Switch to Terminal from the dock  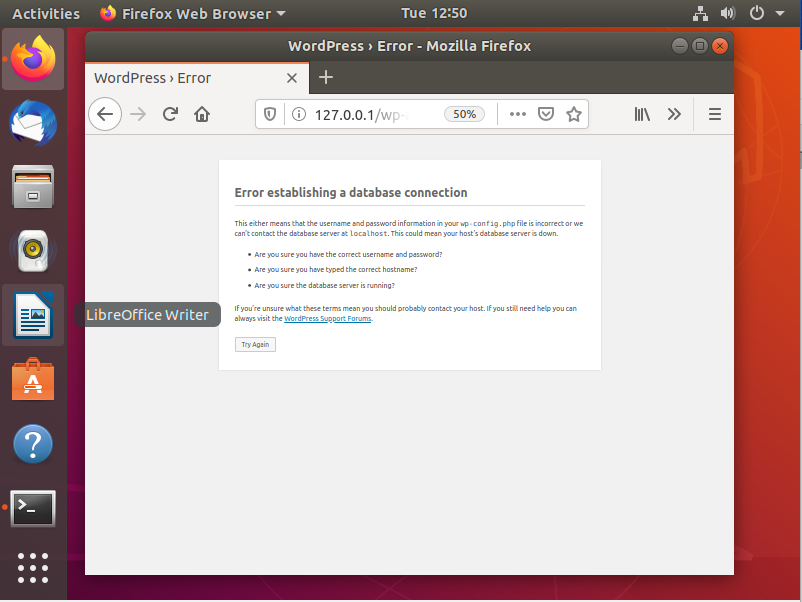[33, 508]
